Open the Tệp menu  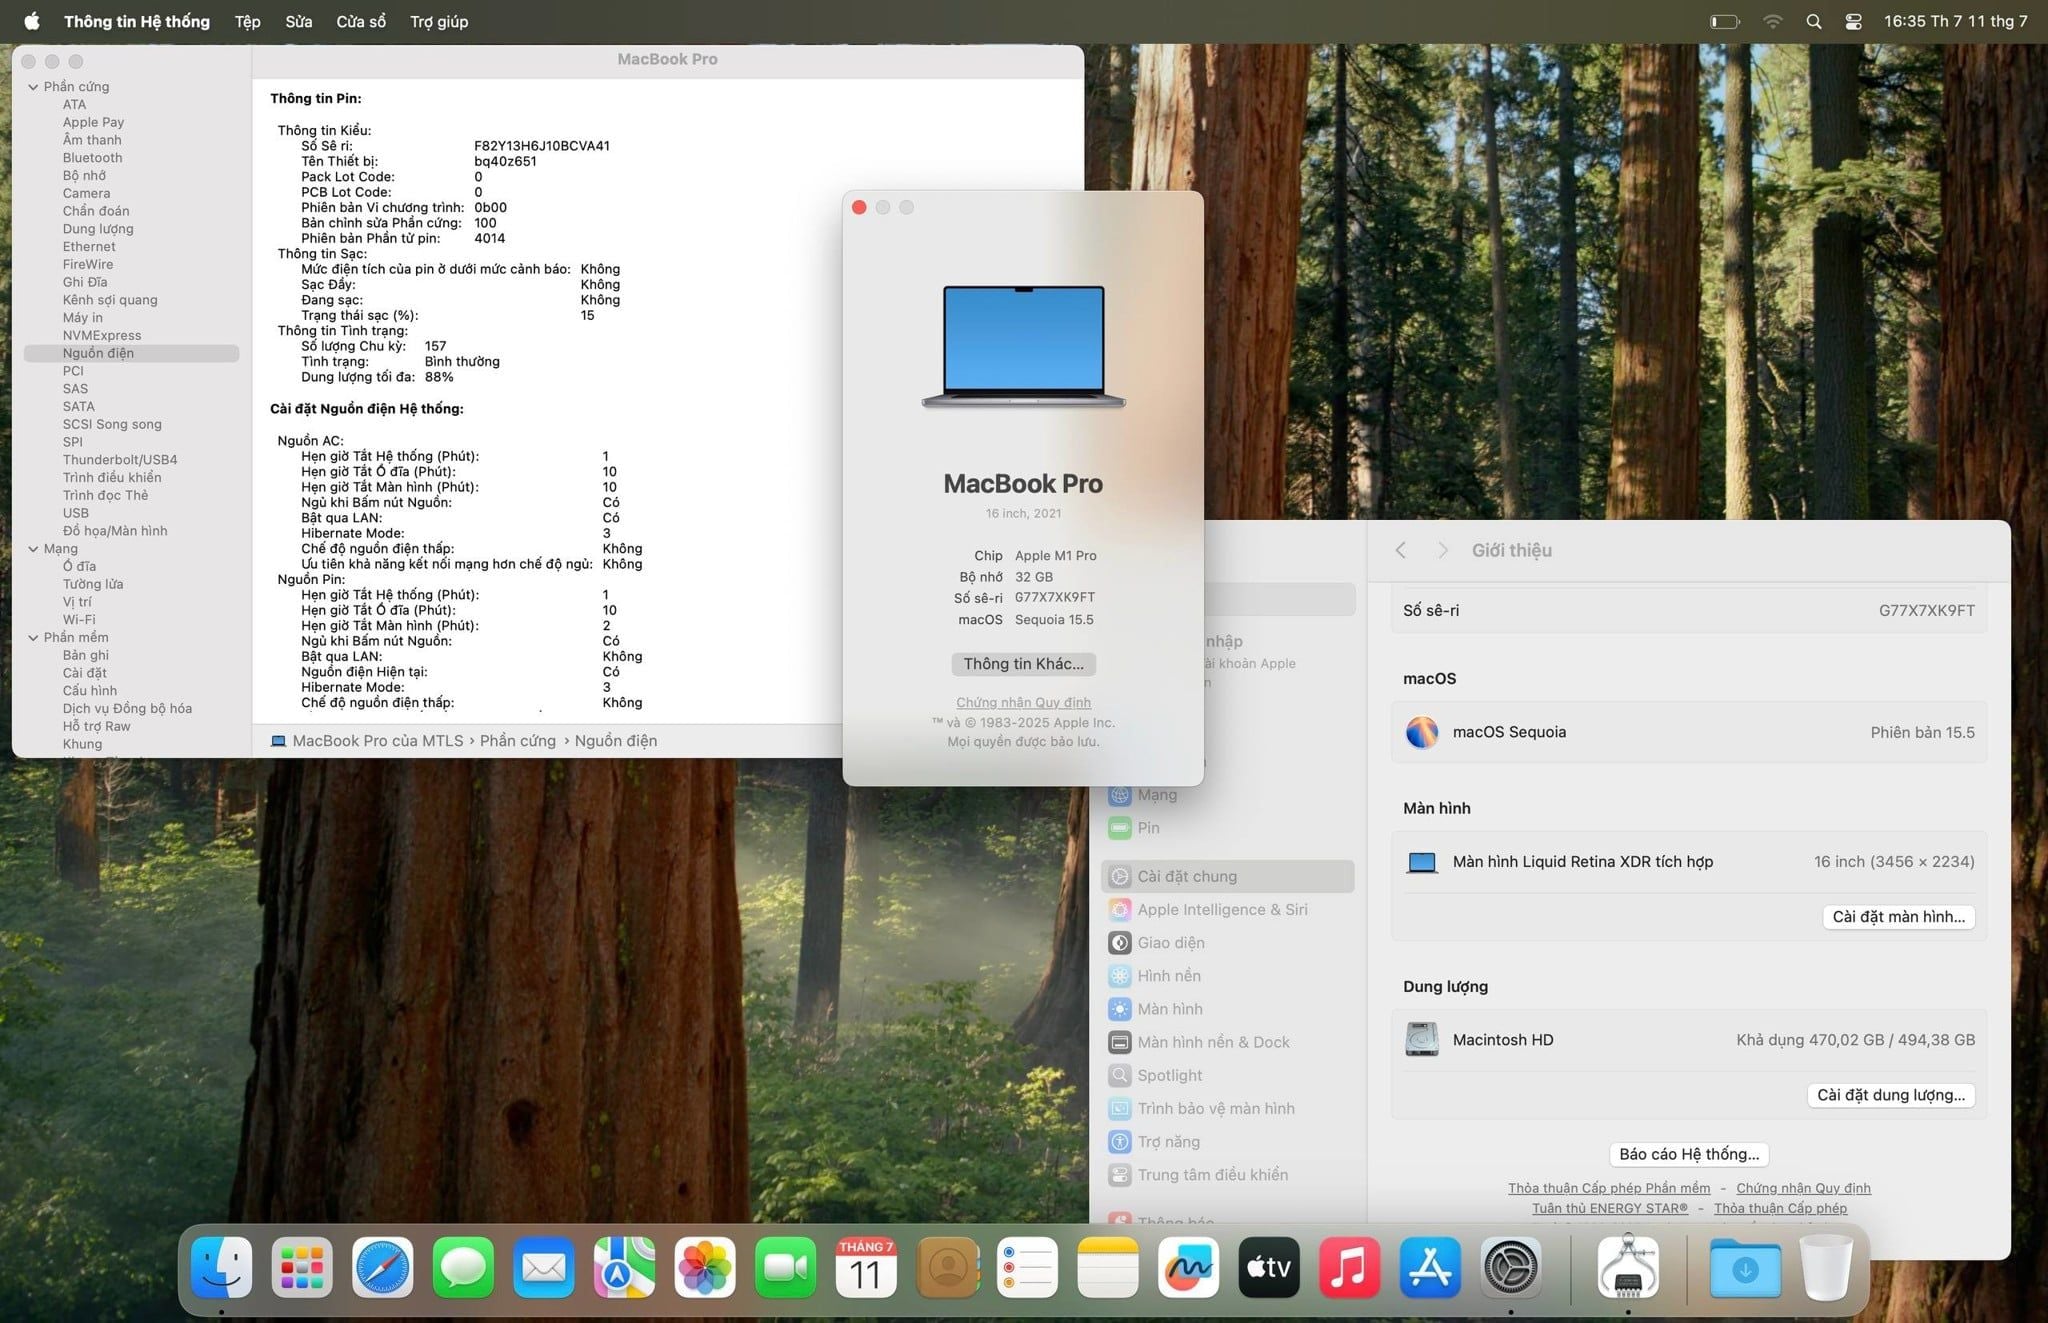pyautogui.click(x=247, y=21)
